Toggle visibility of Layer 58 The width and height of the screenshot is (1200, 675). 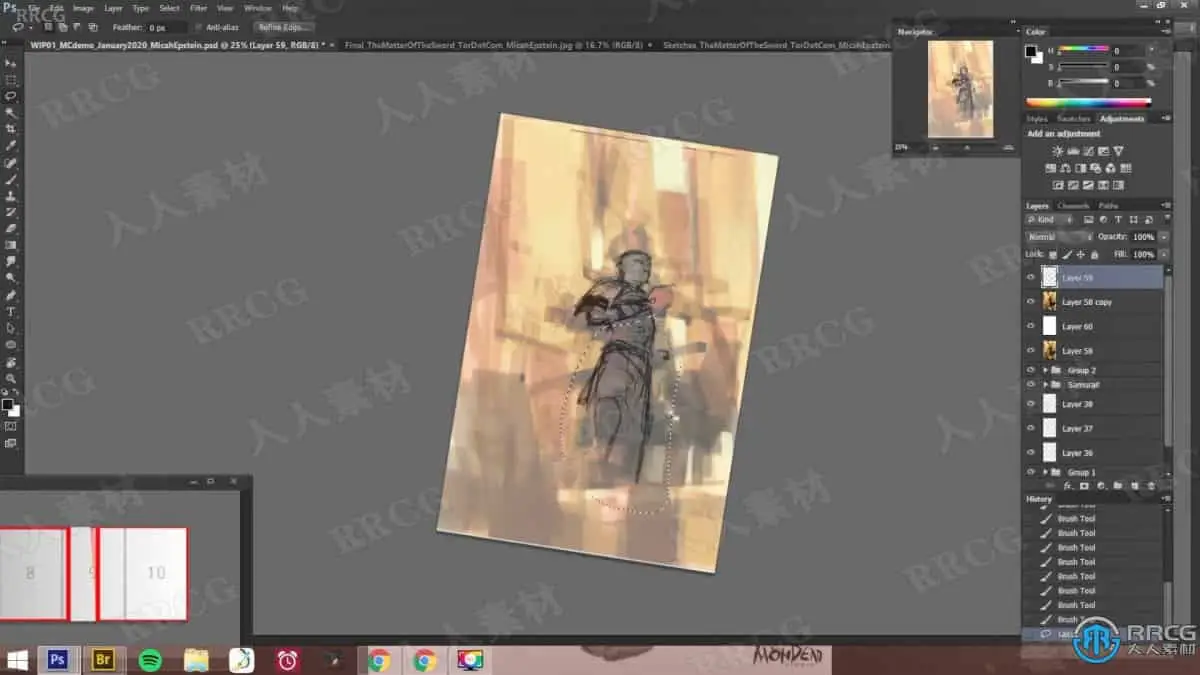point(1031,350)
